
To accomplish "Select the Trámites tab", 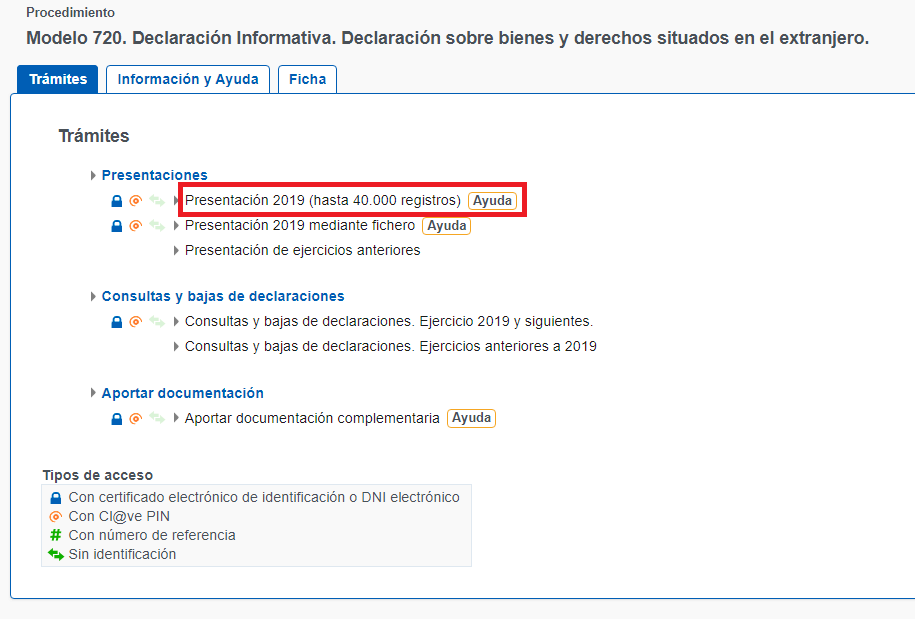I will click(57, 79).
